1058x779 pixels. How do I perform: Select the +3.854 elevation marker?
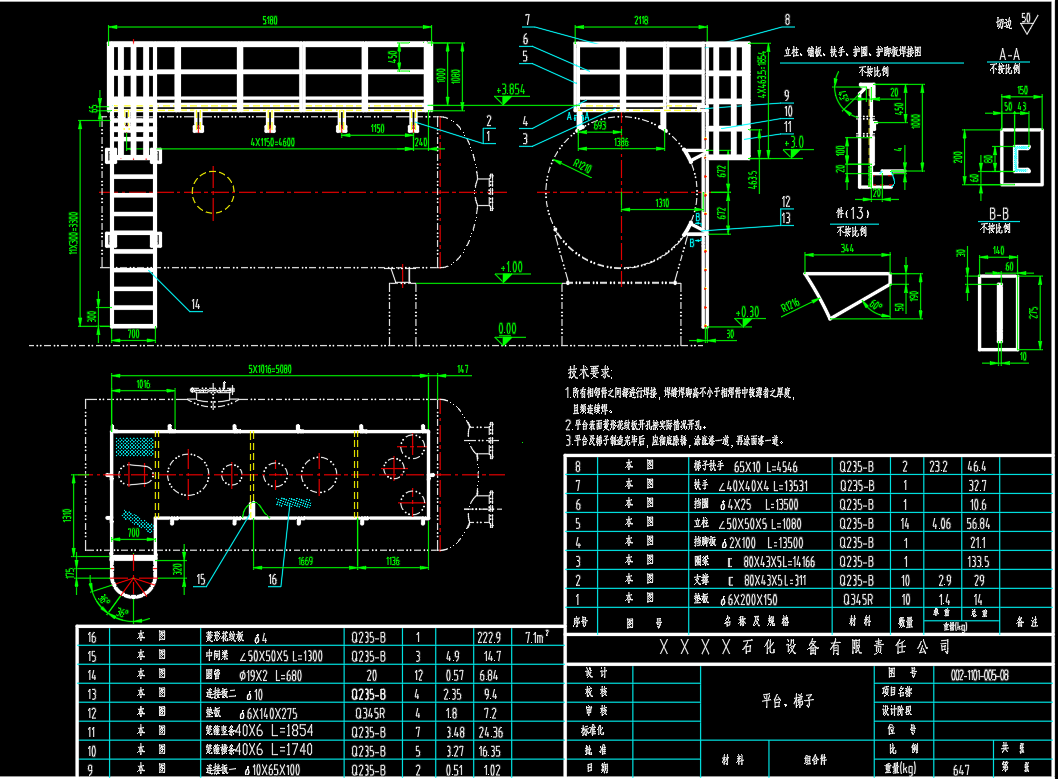point(510,89)
